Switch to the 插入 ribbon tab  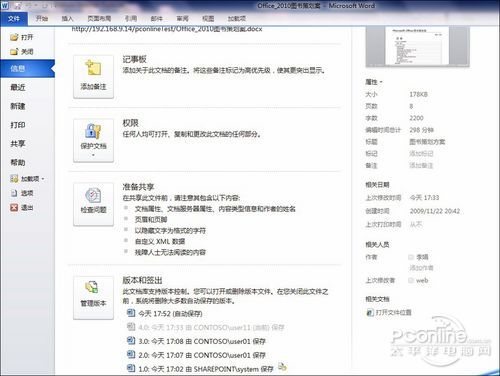[67, 19]
